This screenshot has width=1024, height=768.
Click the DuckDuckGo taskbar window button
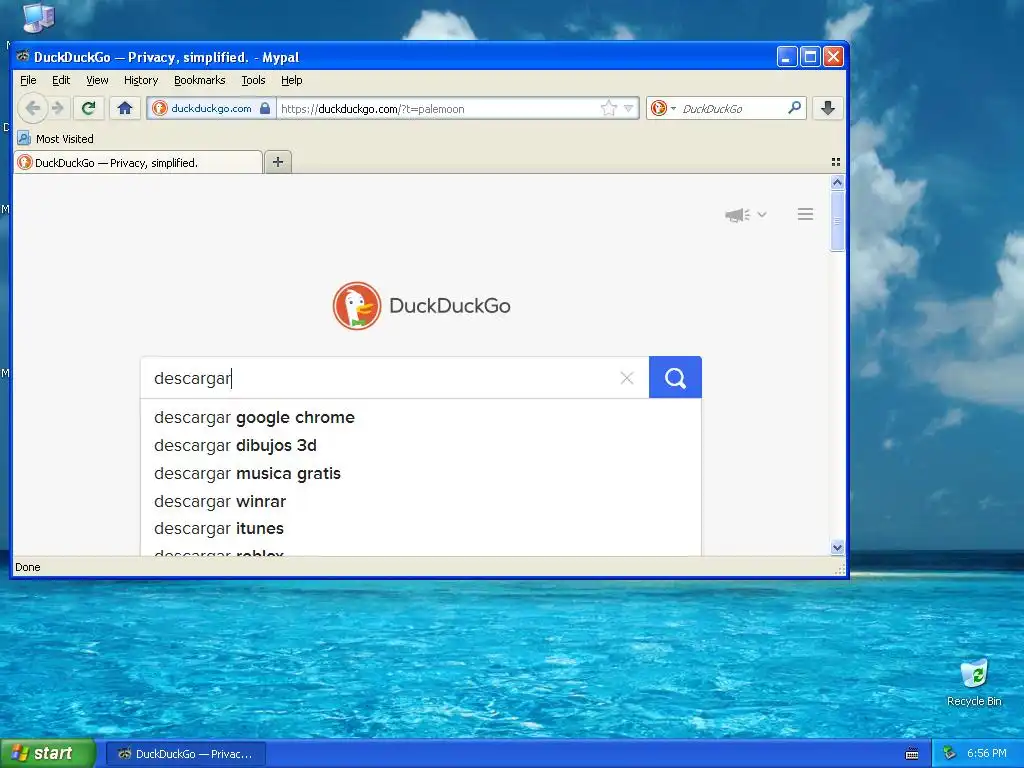186,754
